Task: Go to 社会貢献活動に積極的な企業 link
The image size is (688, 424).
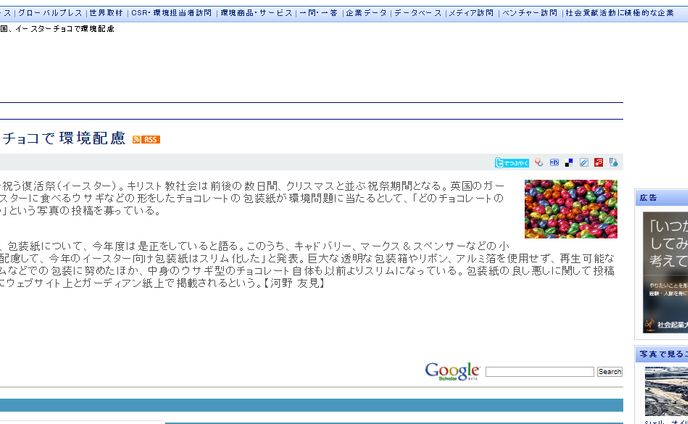Action: pyautogui.click(x=620, y=13)
